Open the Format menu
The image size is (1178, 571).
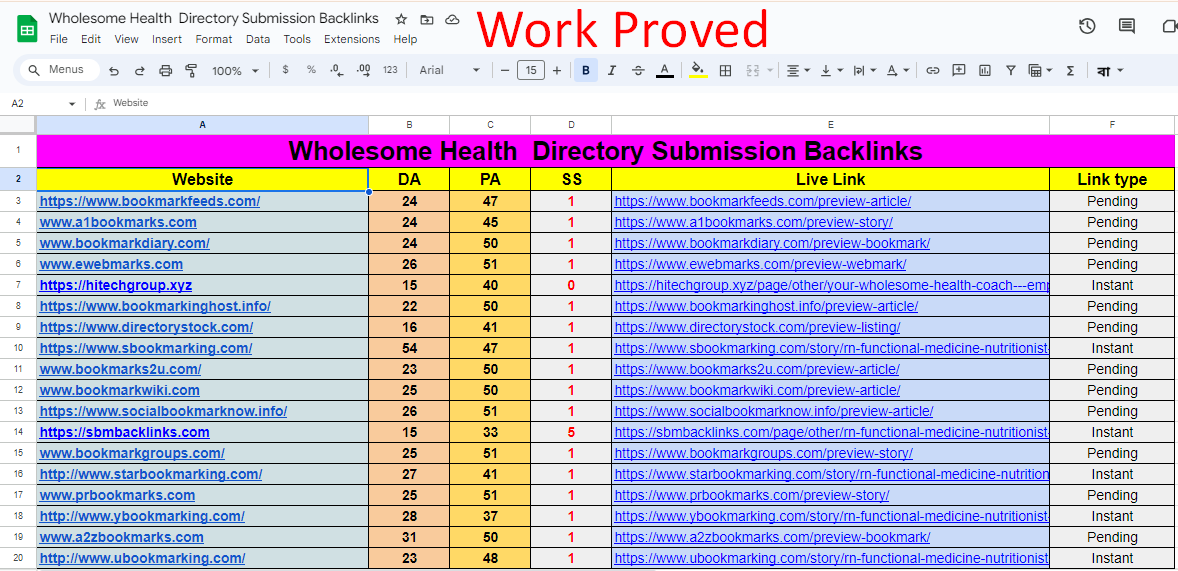pos(213,39)
